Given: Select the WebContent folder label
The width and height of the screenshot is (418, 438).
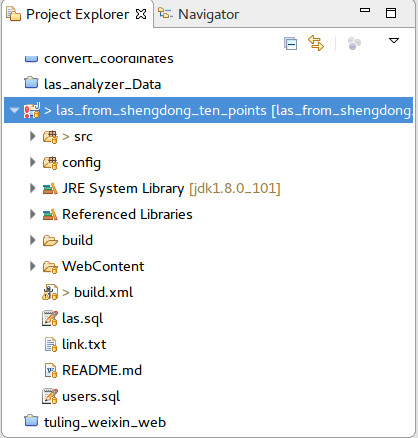Looking at the screenshot, I should [103, 266].
